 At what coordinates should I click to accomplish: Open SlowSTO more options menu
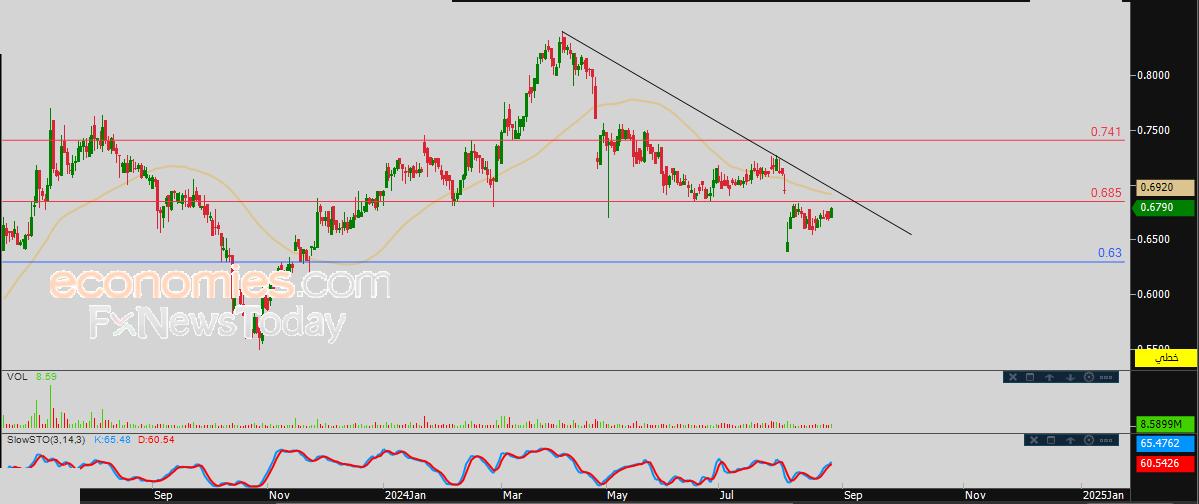click(x=1105, y=440)
